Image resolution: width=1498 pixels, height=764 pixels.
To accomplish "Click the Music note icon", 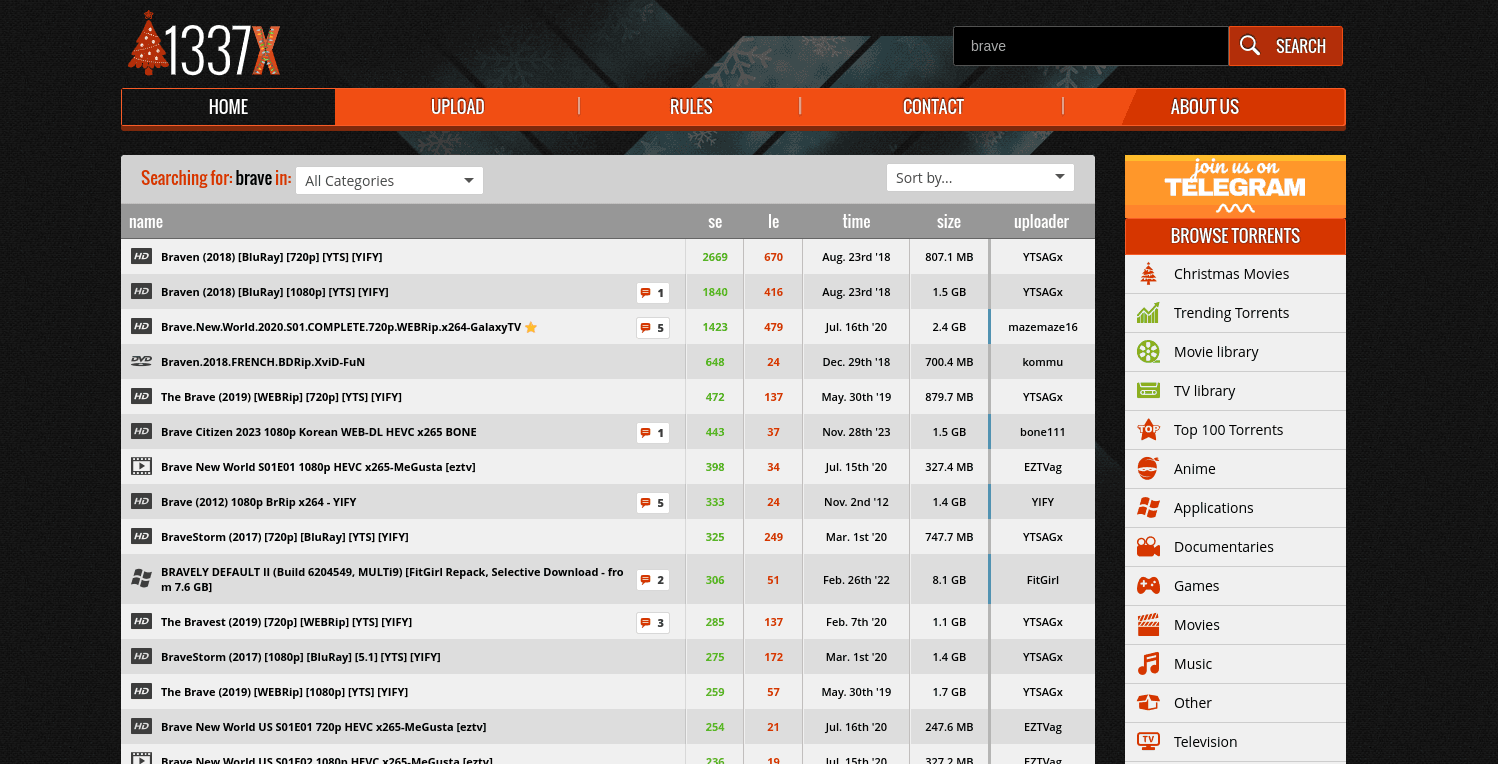I will point(1148,664).
